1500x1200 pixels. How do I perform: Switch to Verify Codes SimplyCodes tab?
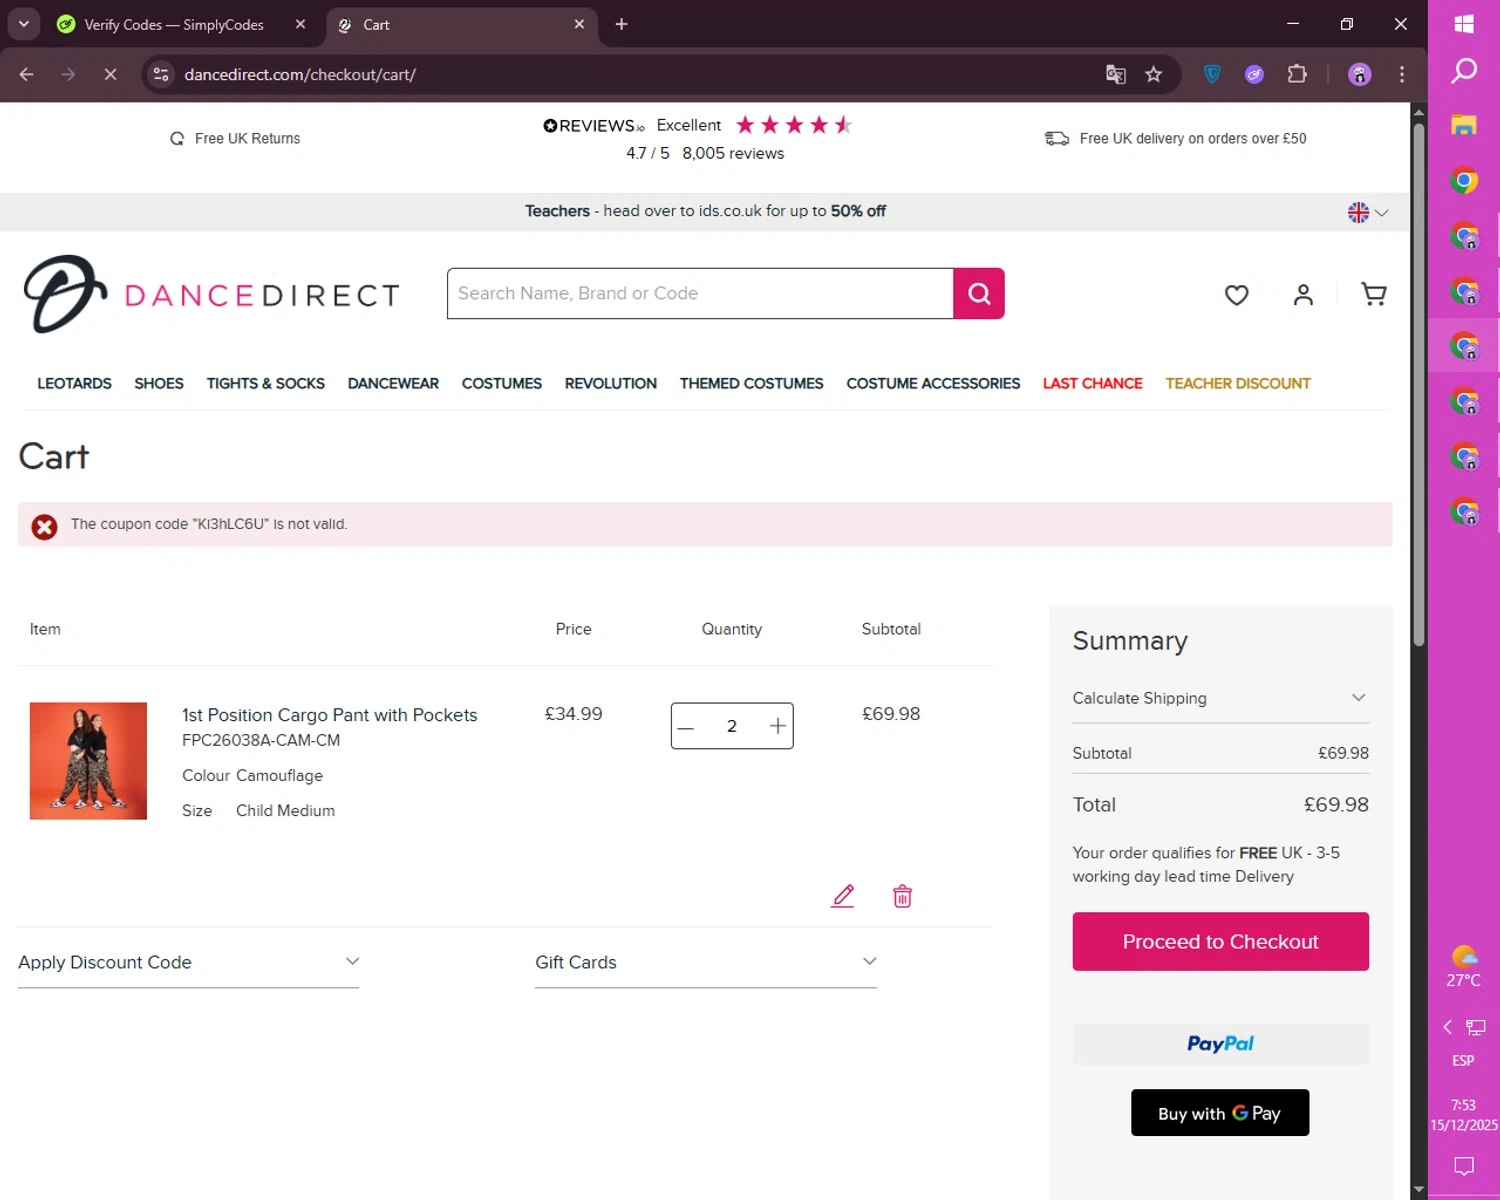(174, 24)
